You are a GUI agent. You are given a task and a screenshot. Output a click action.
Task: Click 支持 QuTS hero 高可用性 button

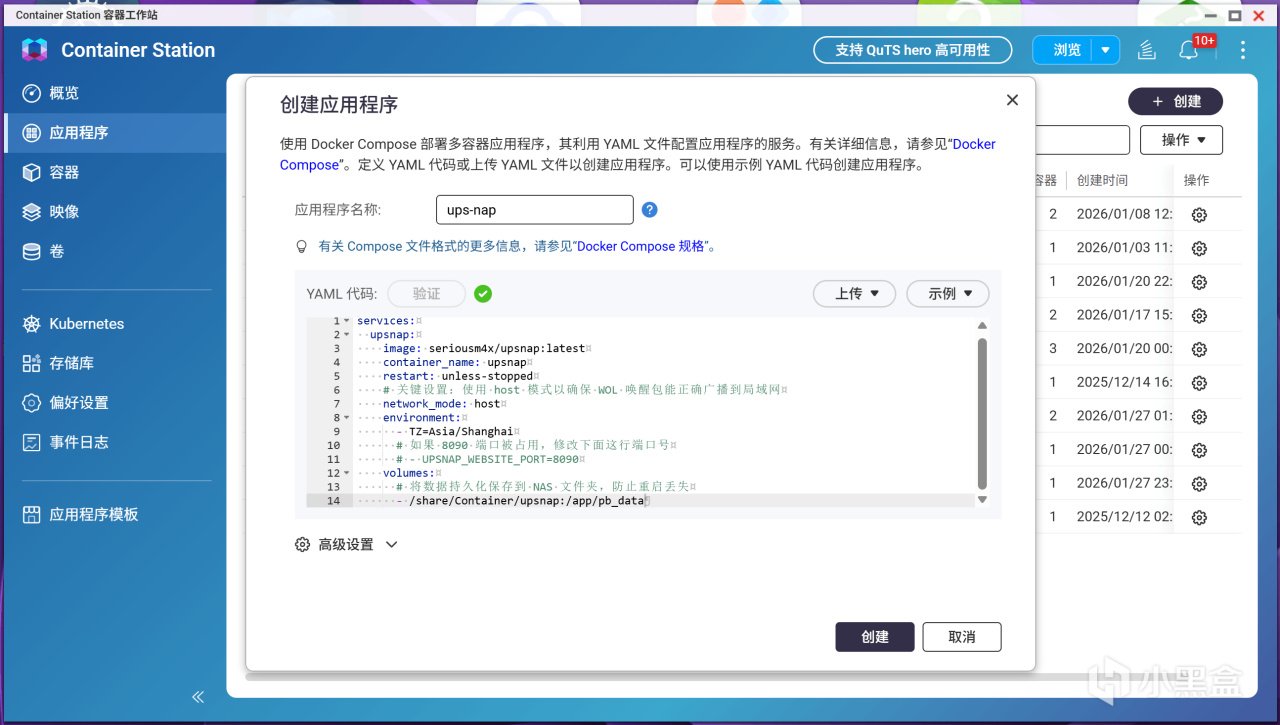912,50
